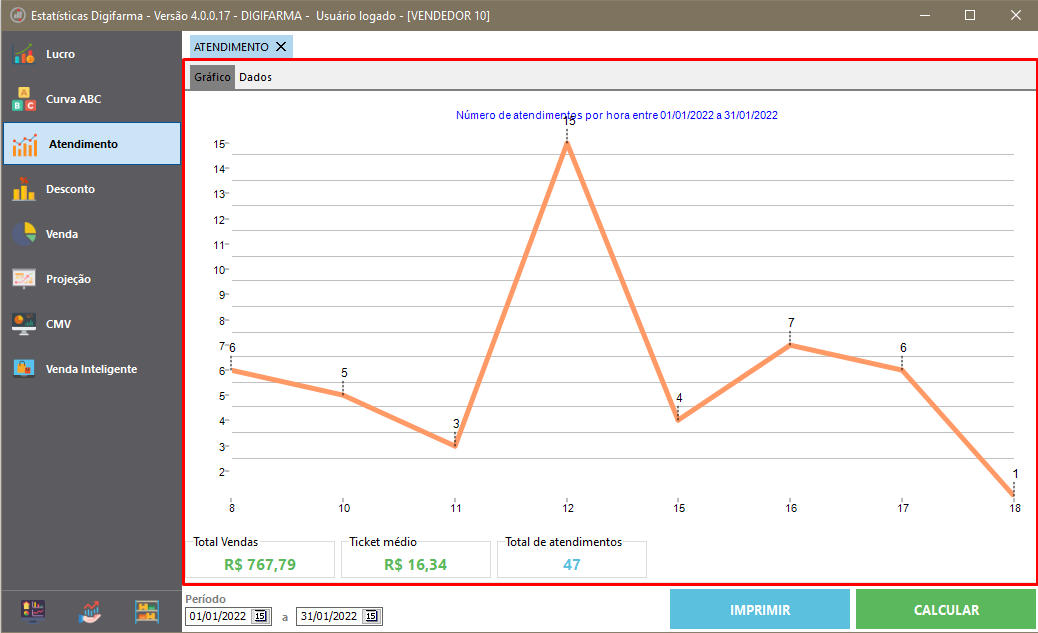This screenshot has width=1038, height=633.
Task: Open the CMV section
Action: click(58, 324)
